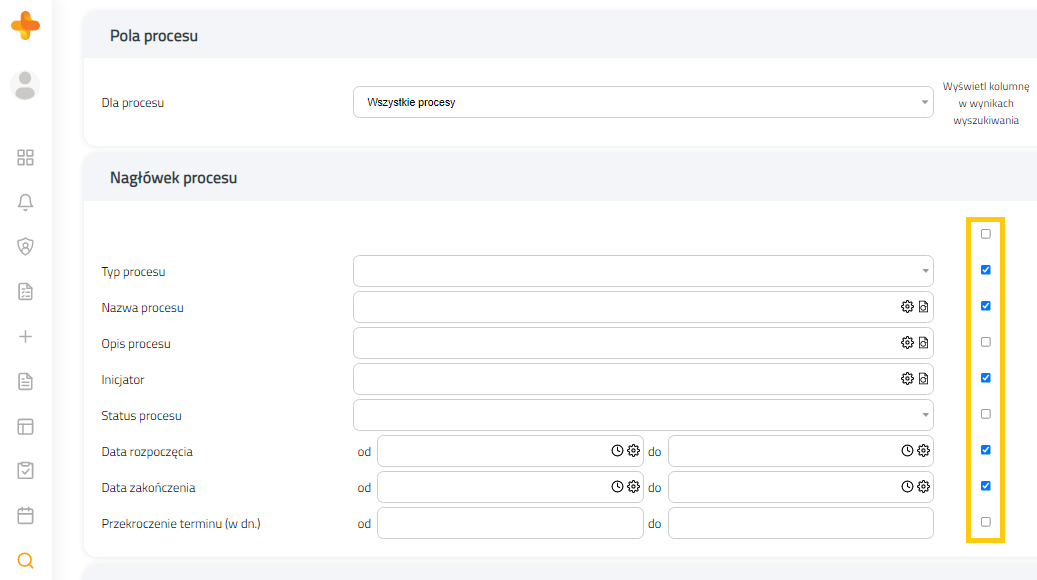1037x580 pixels.
Task: Check the Przekroczenie terminu column checkbox
Action: pos(985,522)
